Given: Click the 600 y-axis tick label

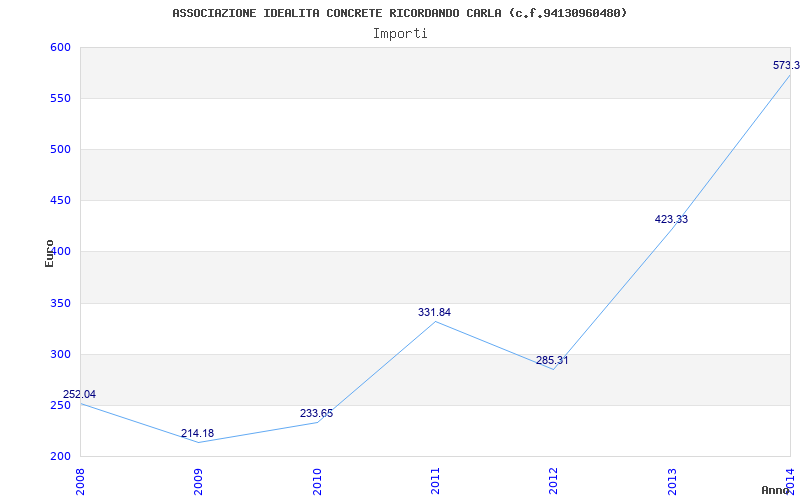Looking at the screenshot, I should (x=60, y=47).
